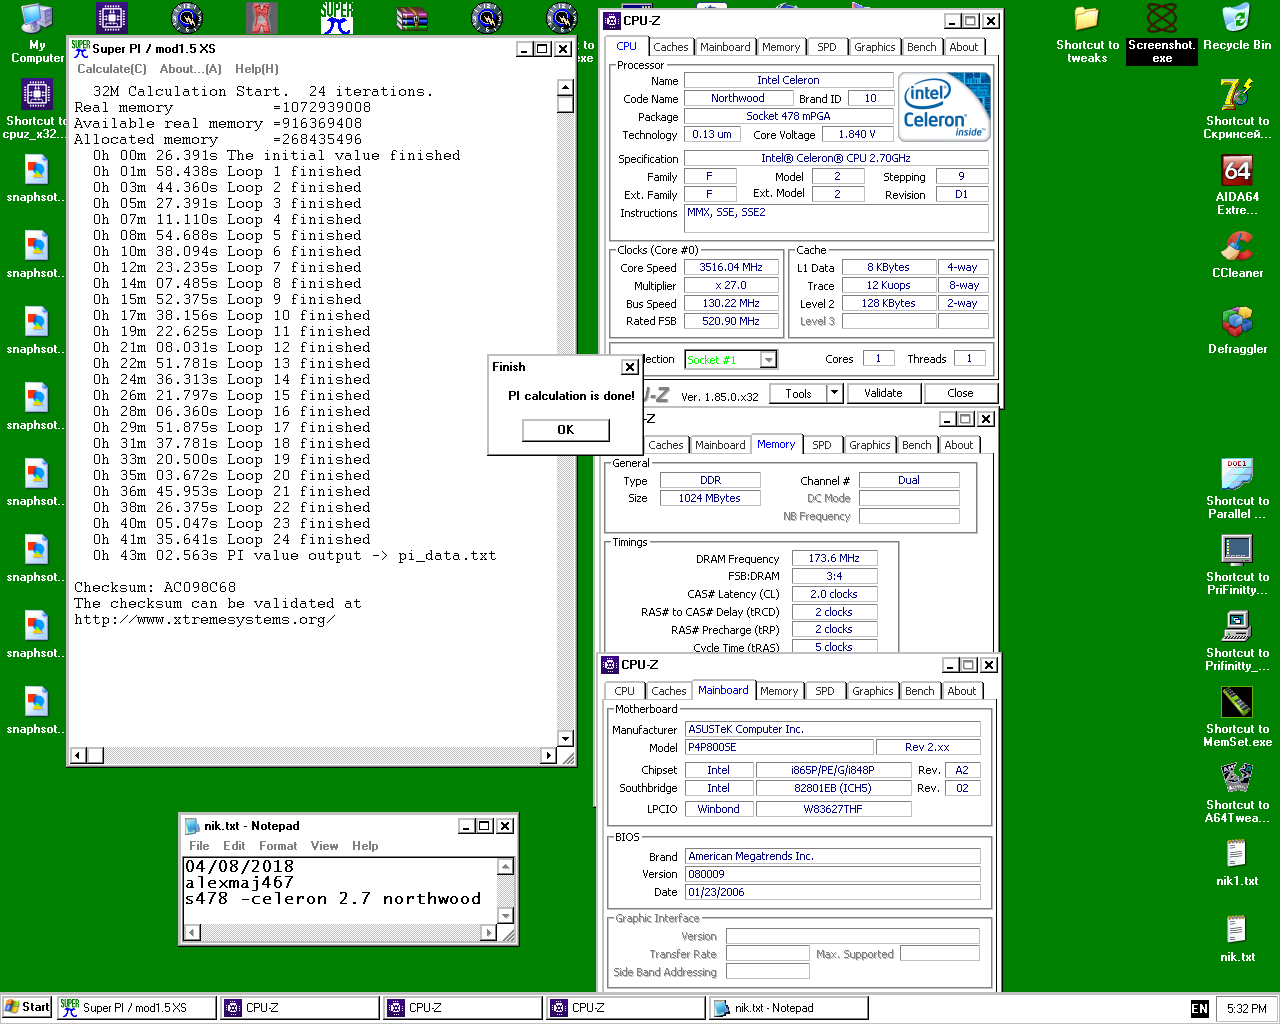Open the nik1.txt desktop file

1237,863
